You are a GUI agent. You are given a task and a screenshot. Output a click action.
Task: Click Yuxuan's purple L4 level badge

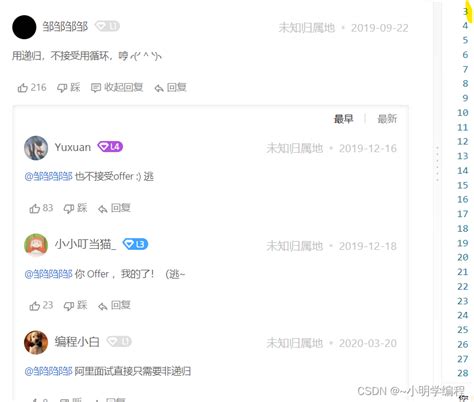coord(110,147)
